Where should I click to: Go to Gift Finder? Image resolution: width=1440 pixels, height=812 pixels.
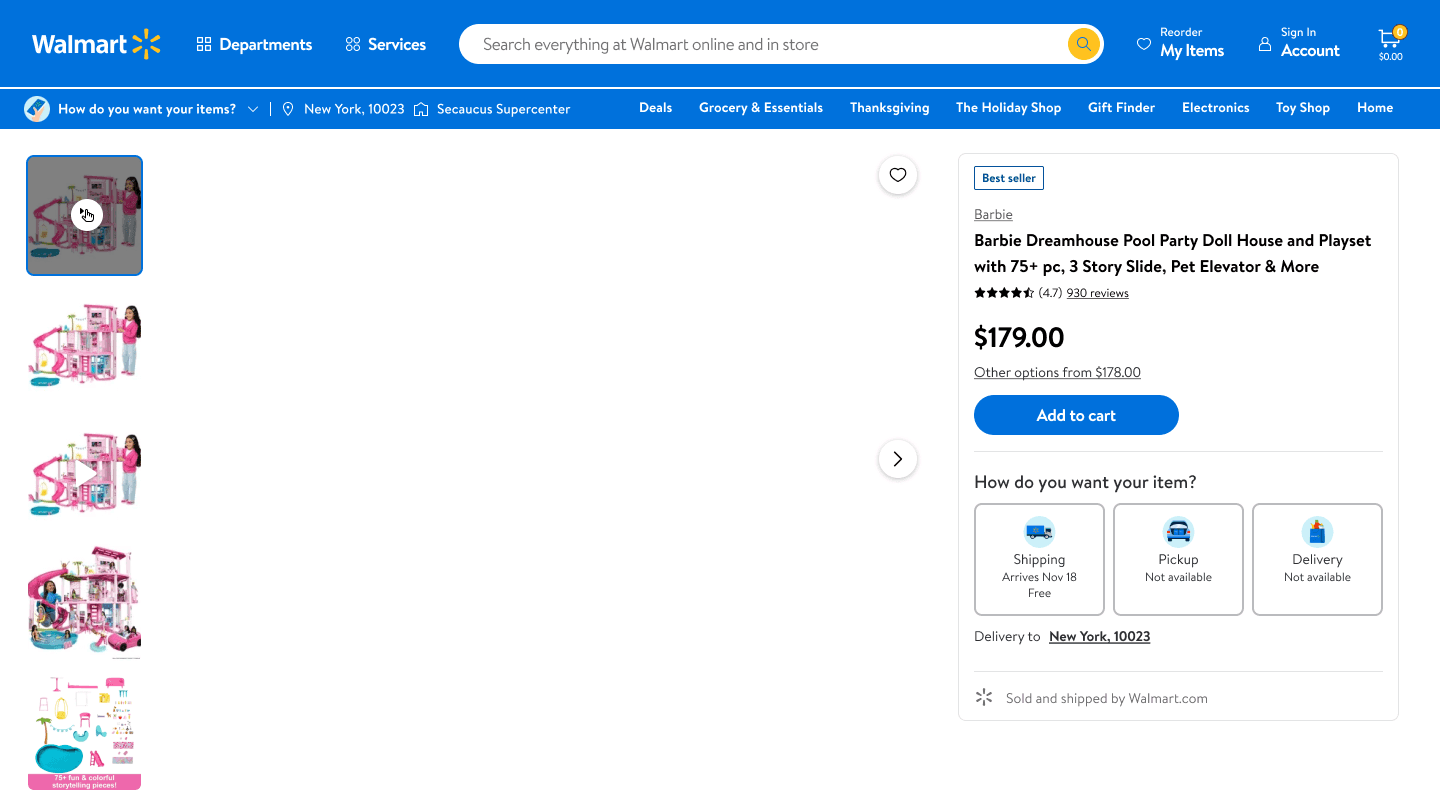click(1121, 107)
